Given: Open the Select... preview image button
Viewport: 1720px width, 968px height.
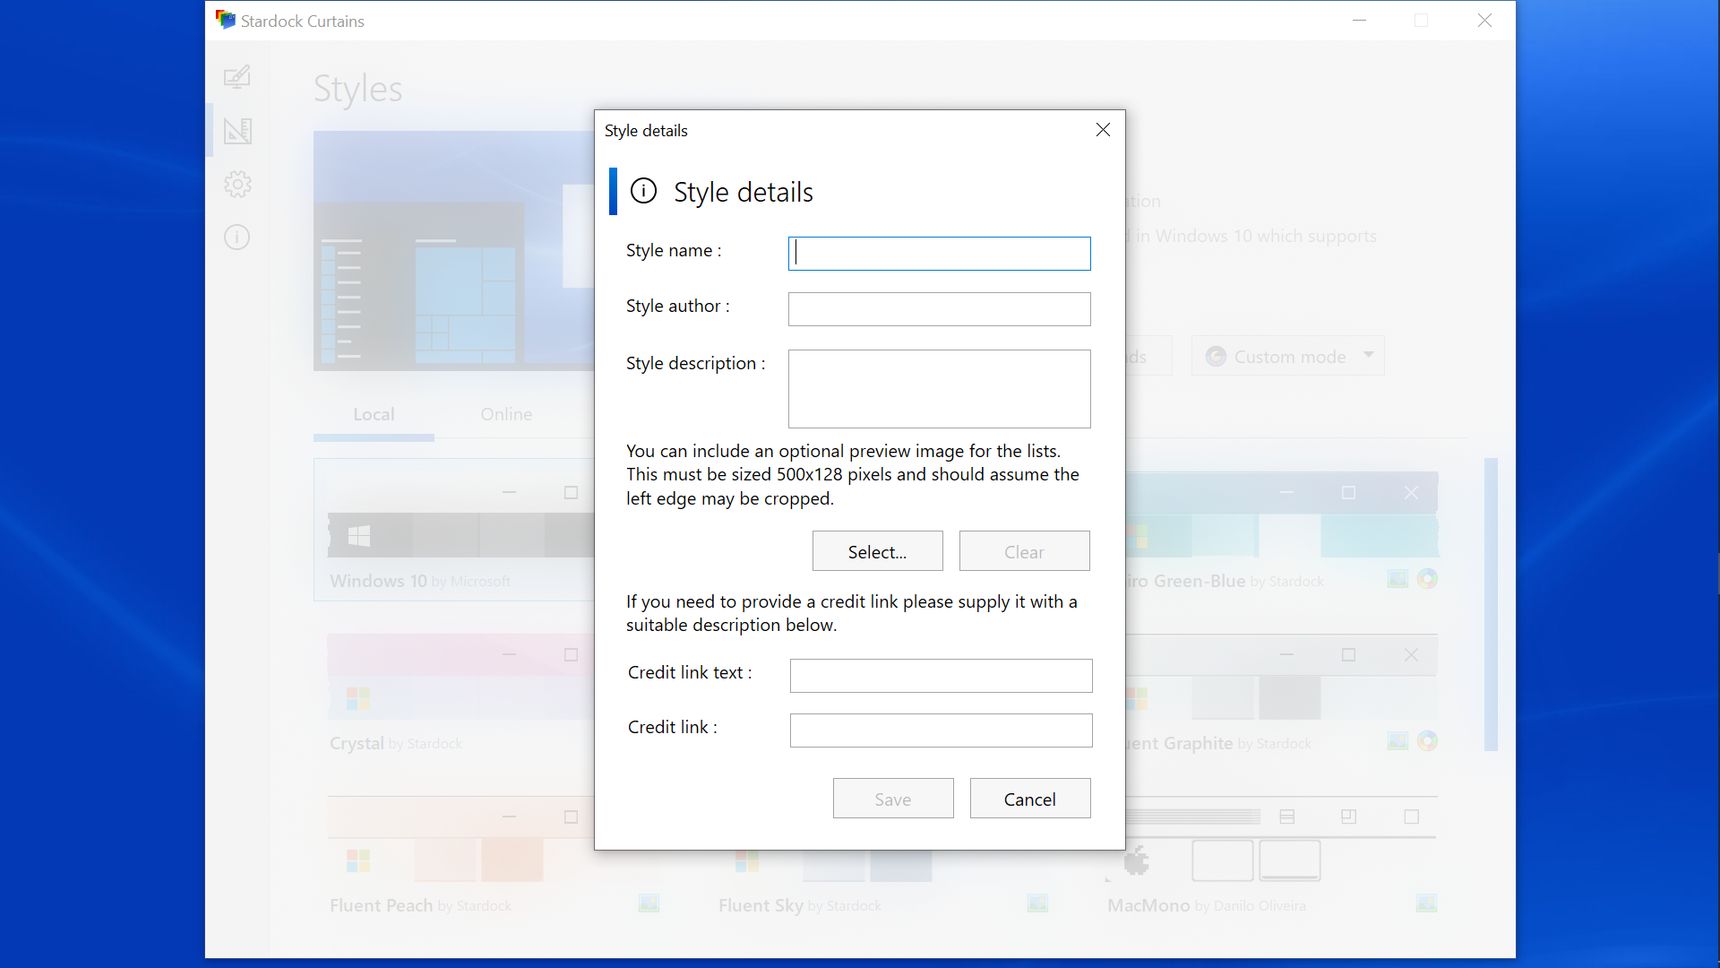Looking at the screenshot, I should pyautogui.click(x=877, y=551).
